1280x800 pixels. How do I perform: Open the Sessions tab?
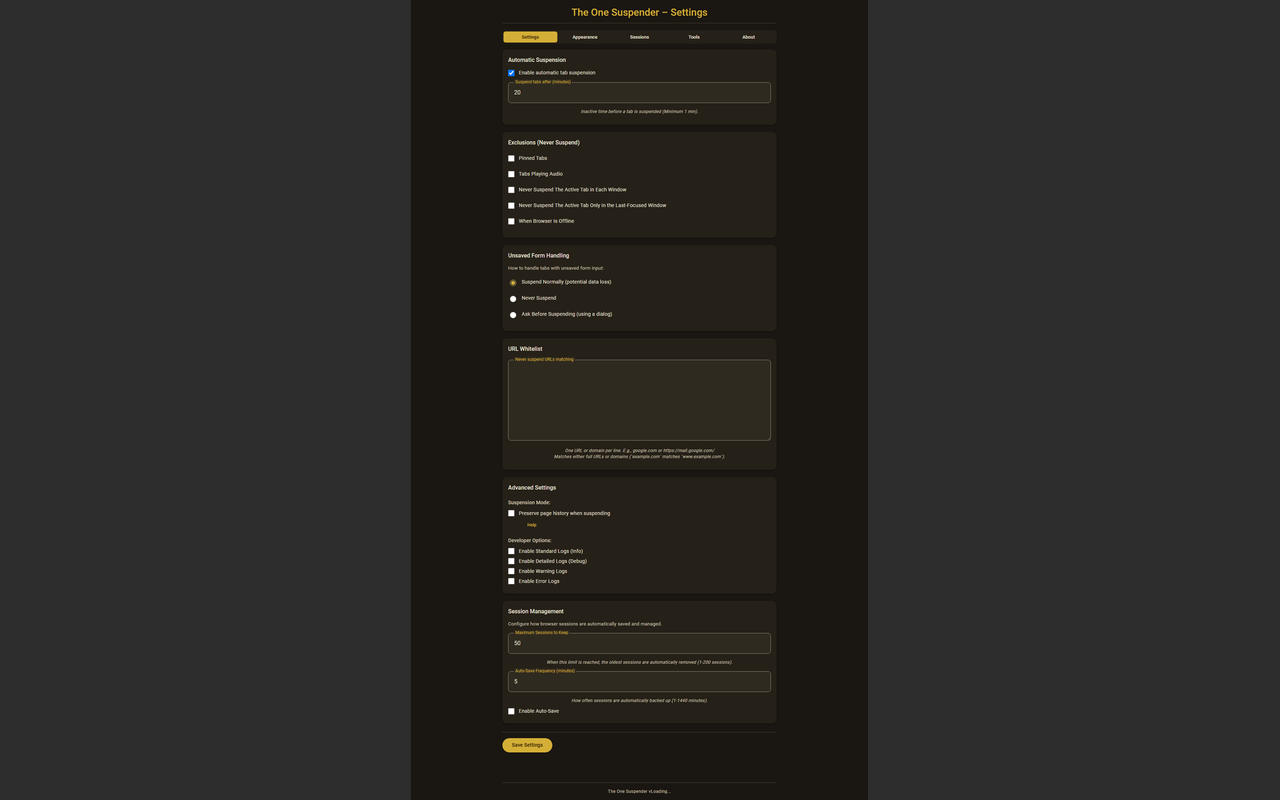tap(639, 37)
